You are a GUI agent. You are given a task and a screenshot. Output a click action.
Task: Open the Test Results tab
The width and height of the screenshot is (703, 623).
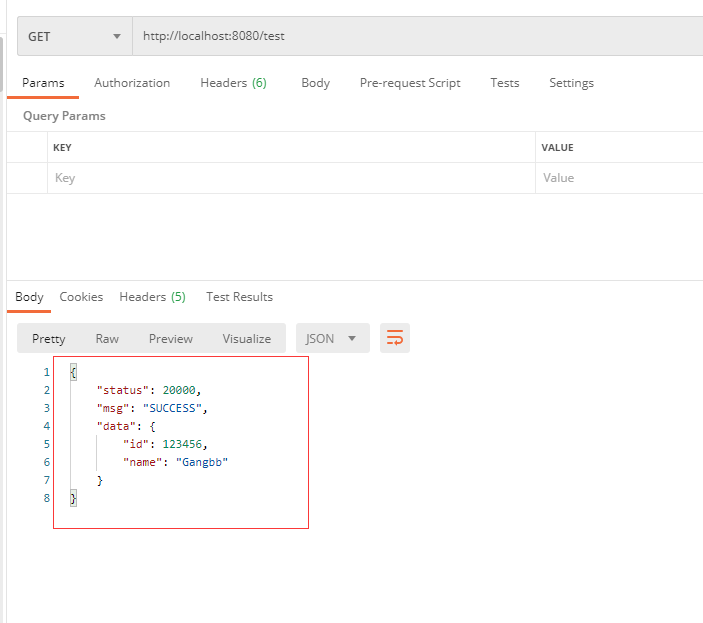click(x=239, y=297)
